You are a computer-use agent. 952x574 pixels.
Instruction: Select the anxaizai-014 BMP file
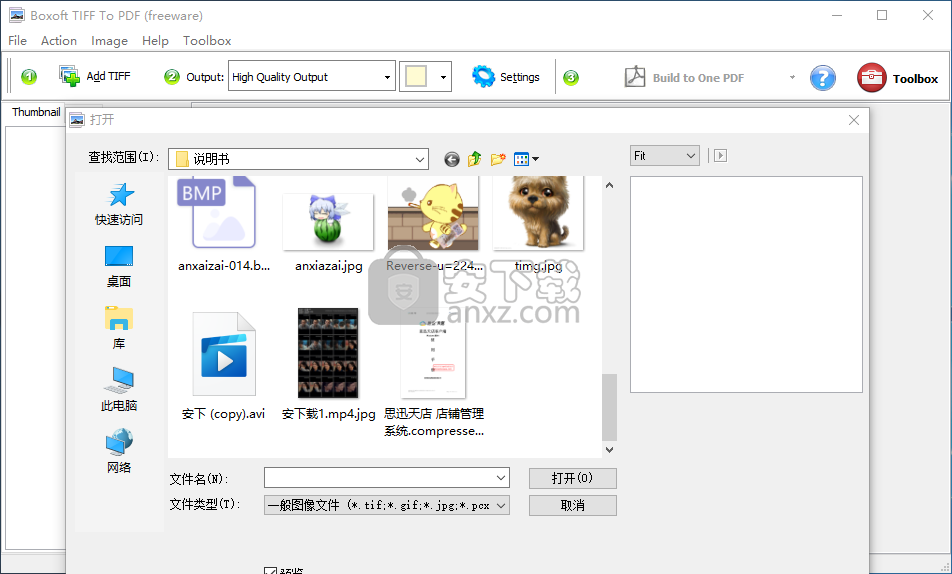pyautogui.click(x=224, y=225)
